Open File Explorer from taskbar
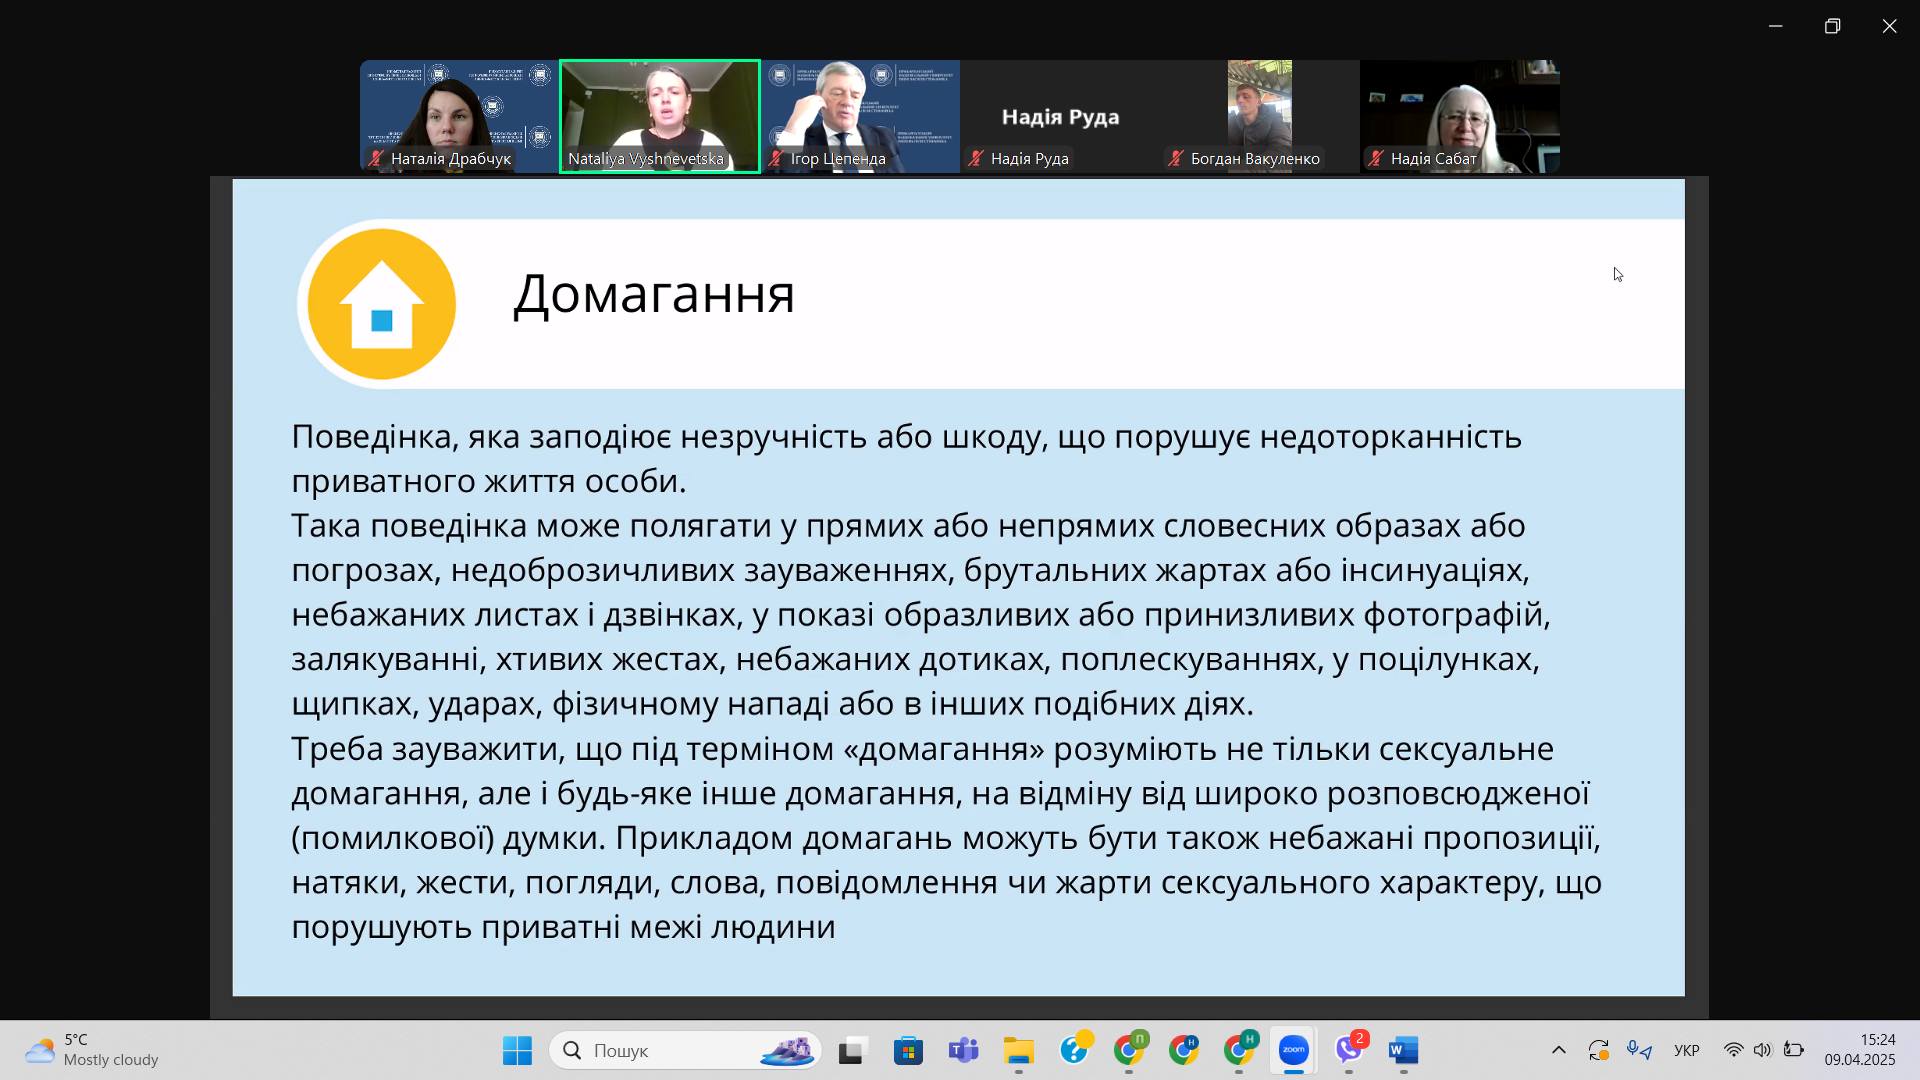This screenshot has height=1080, width=1920. click(1018, 1050)
